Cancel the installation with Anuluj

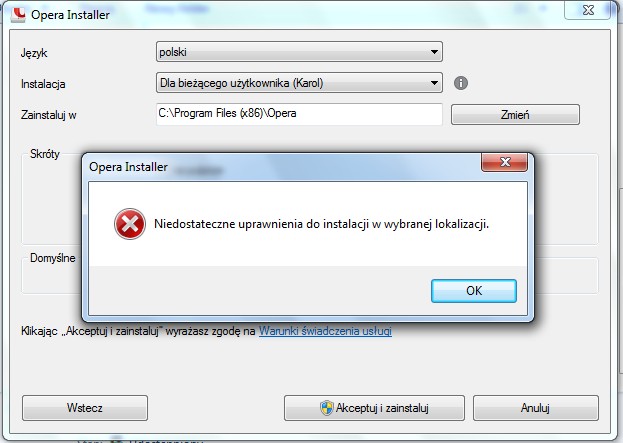click(x=535, y=408)
